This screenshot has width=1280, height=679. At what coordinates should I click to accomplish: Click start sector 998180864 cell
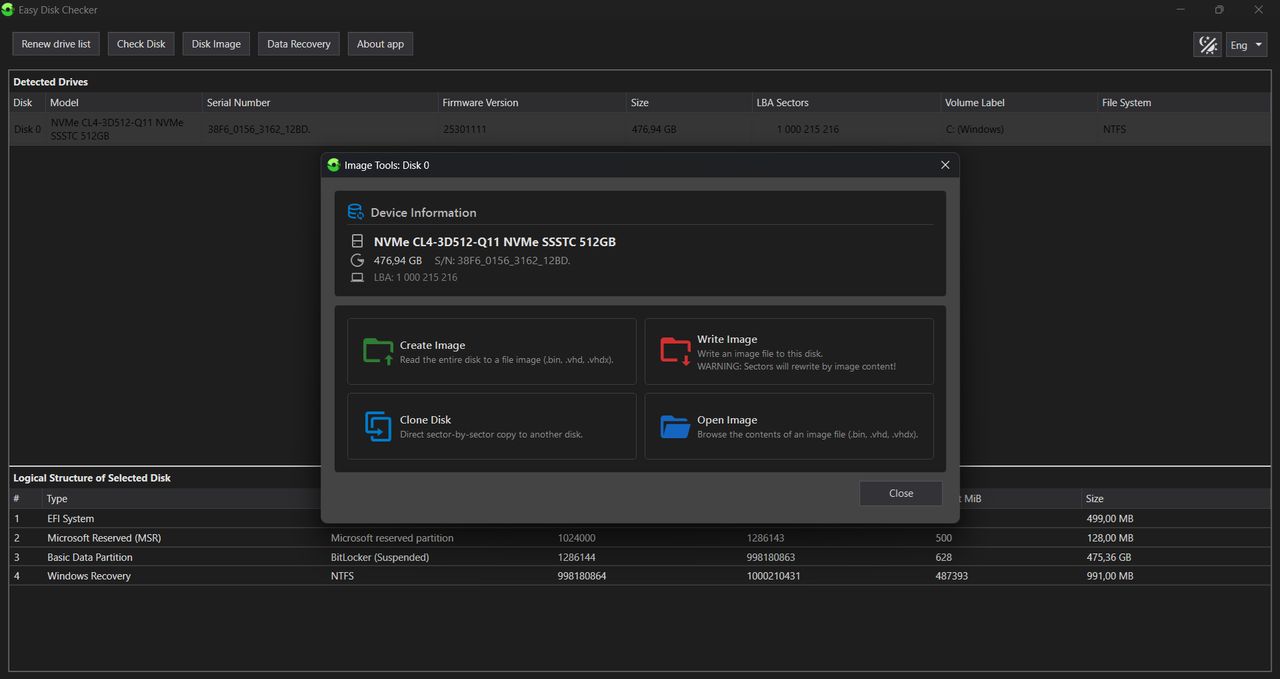(x=582, y=576)
